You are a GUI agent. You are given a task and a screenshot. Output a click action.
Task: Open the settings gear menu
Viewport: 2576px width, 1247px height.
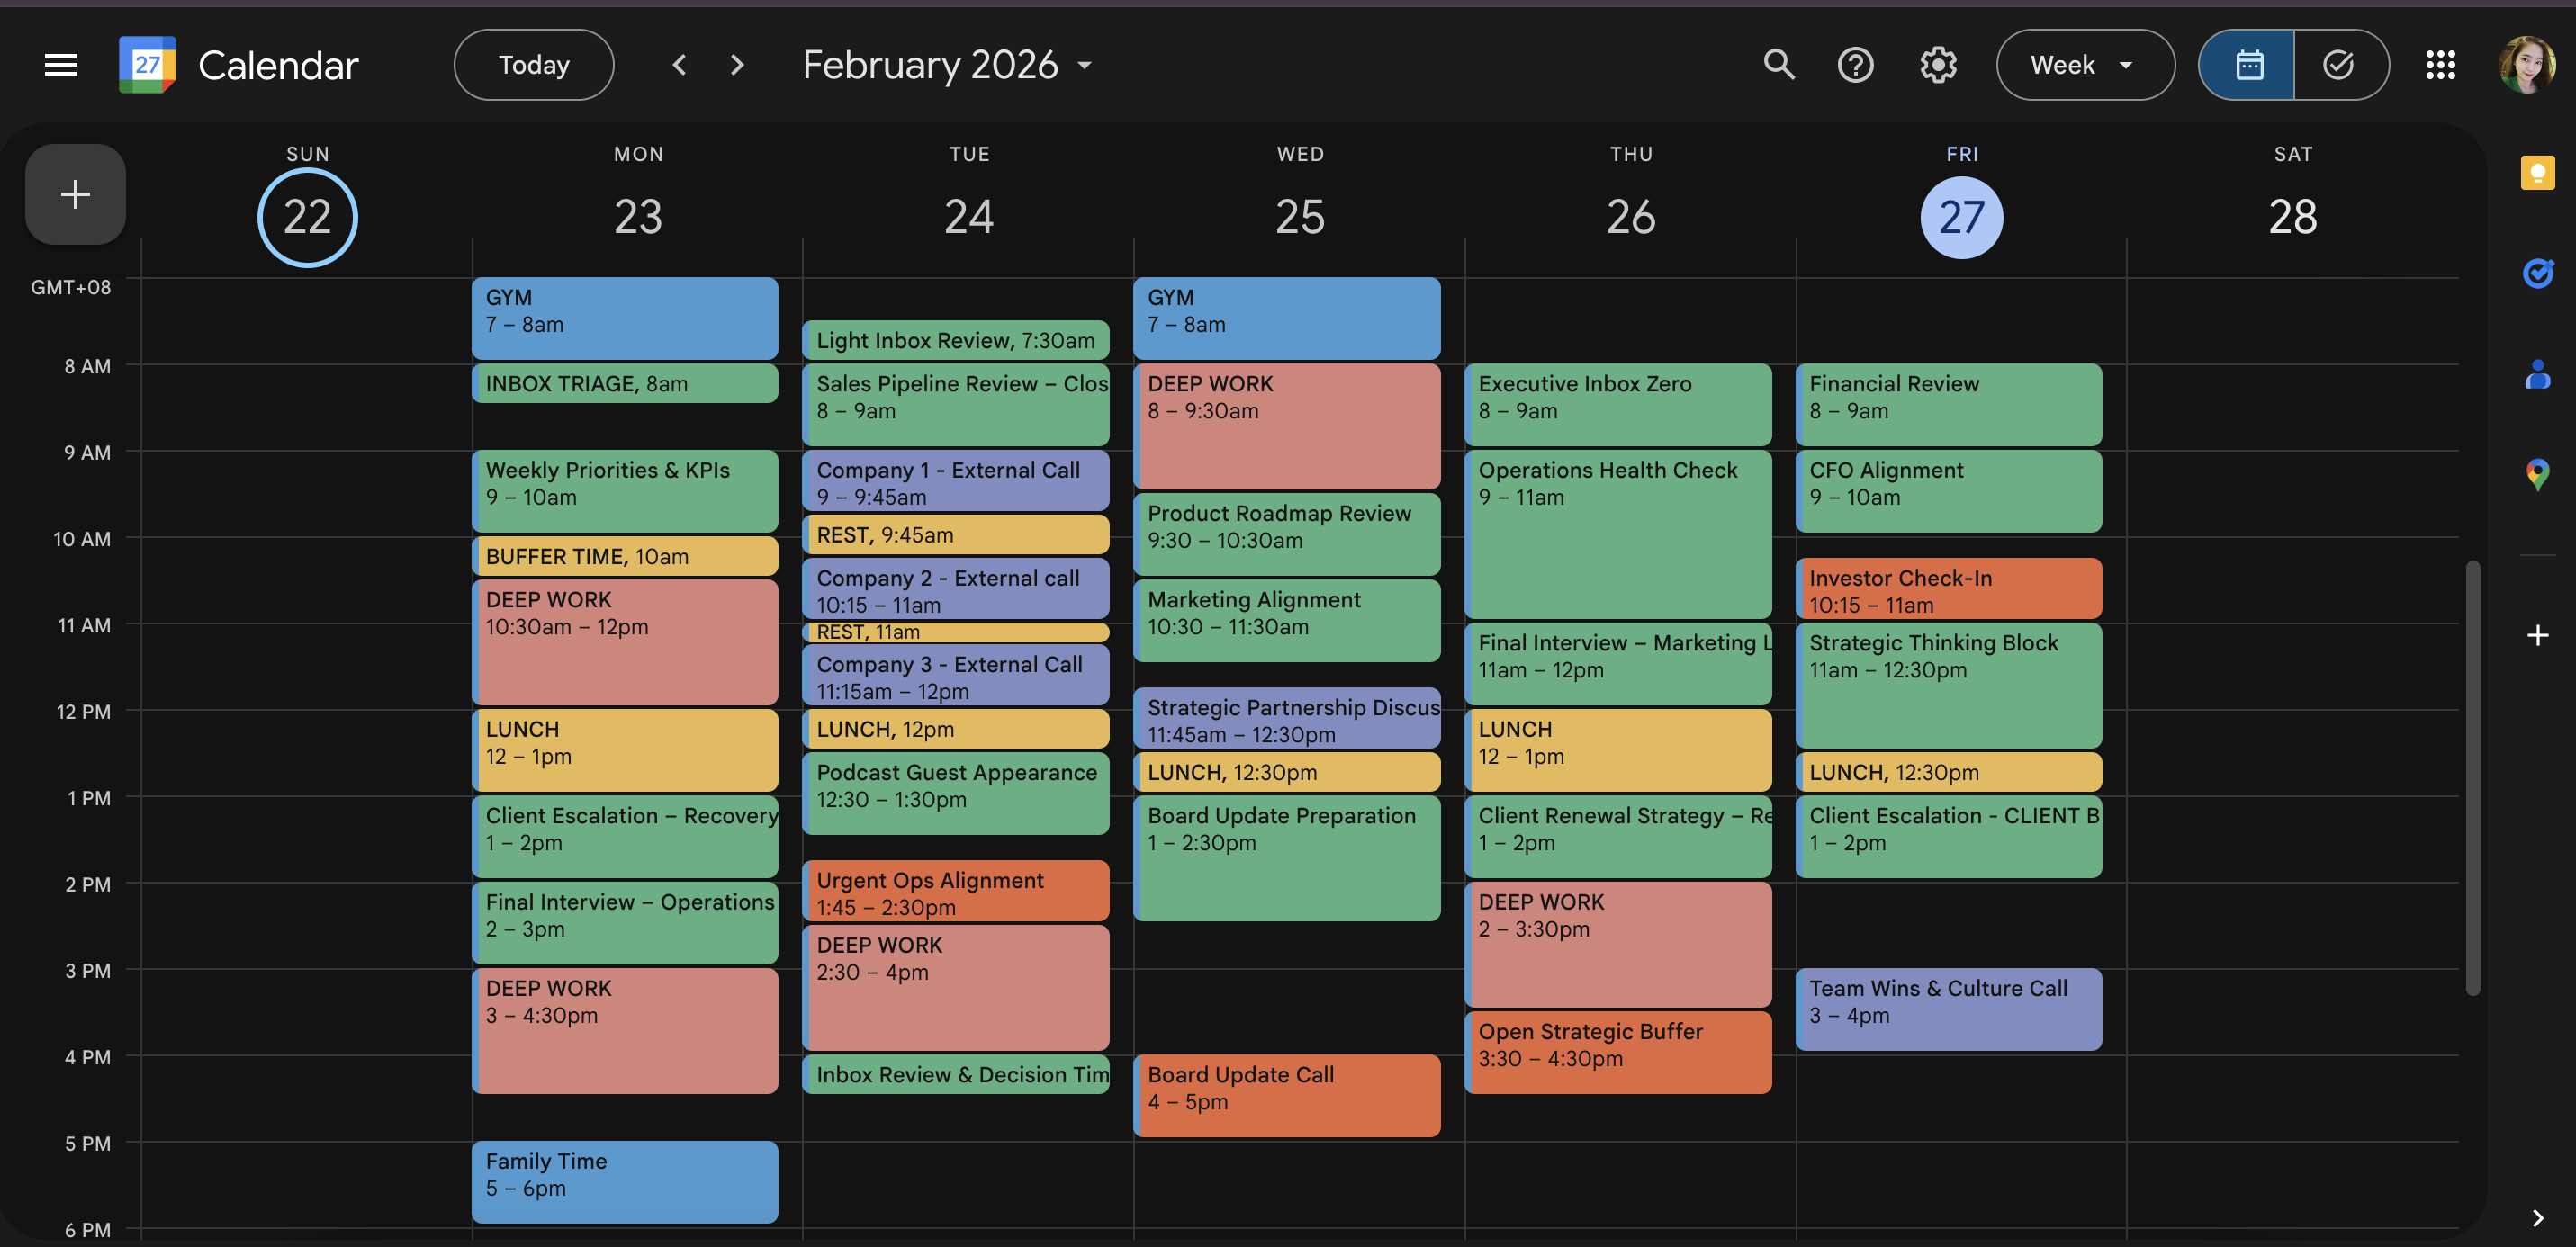coord(1937,65)
